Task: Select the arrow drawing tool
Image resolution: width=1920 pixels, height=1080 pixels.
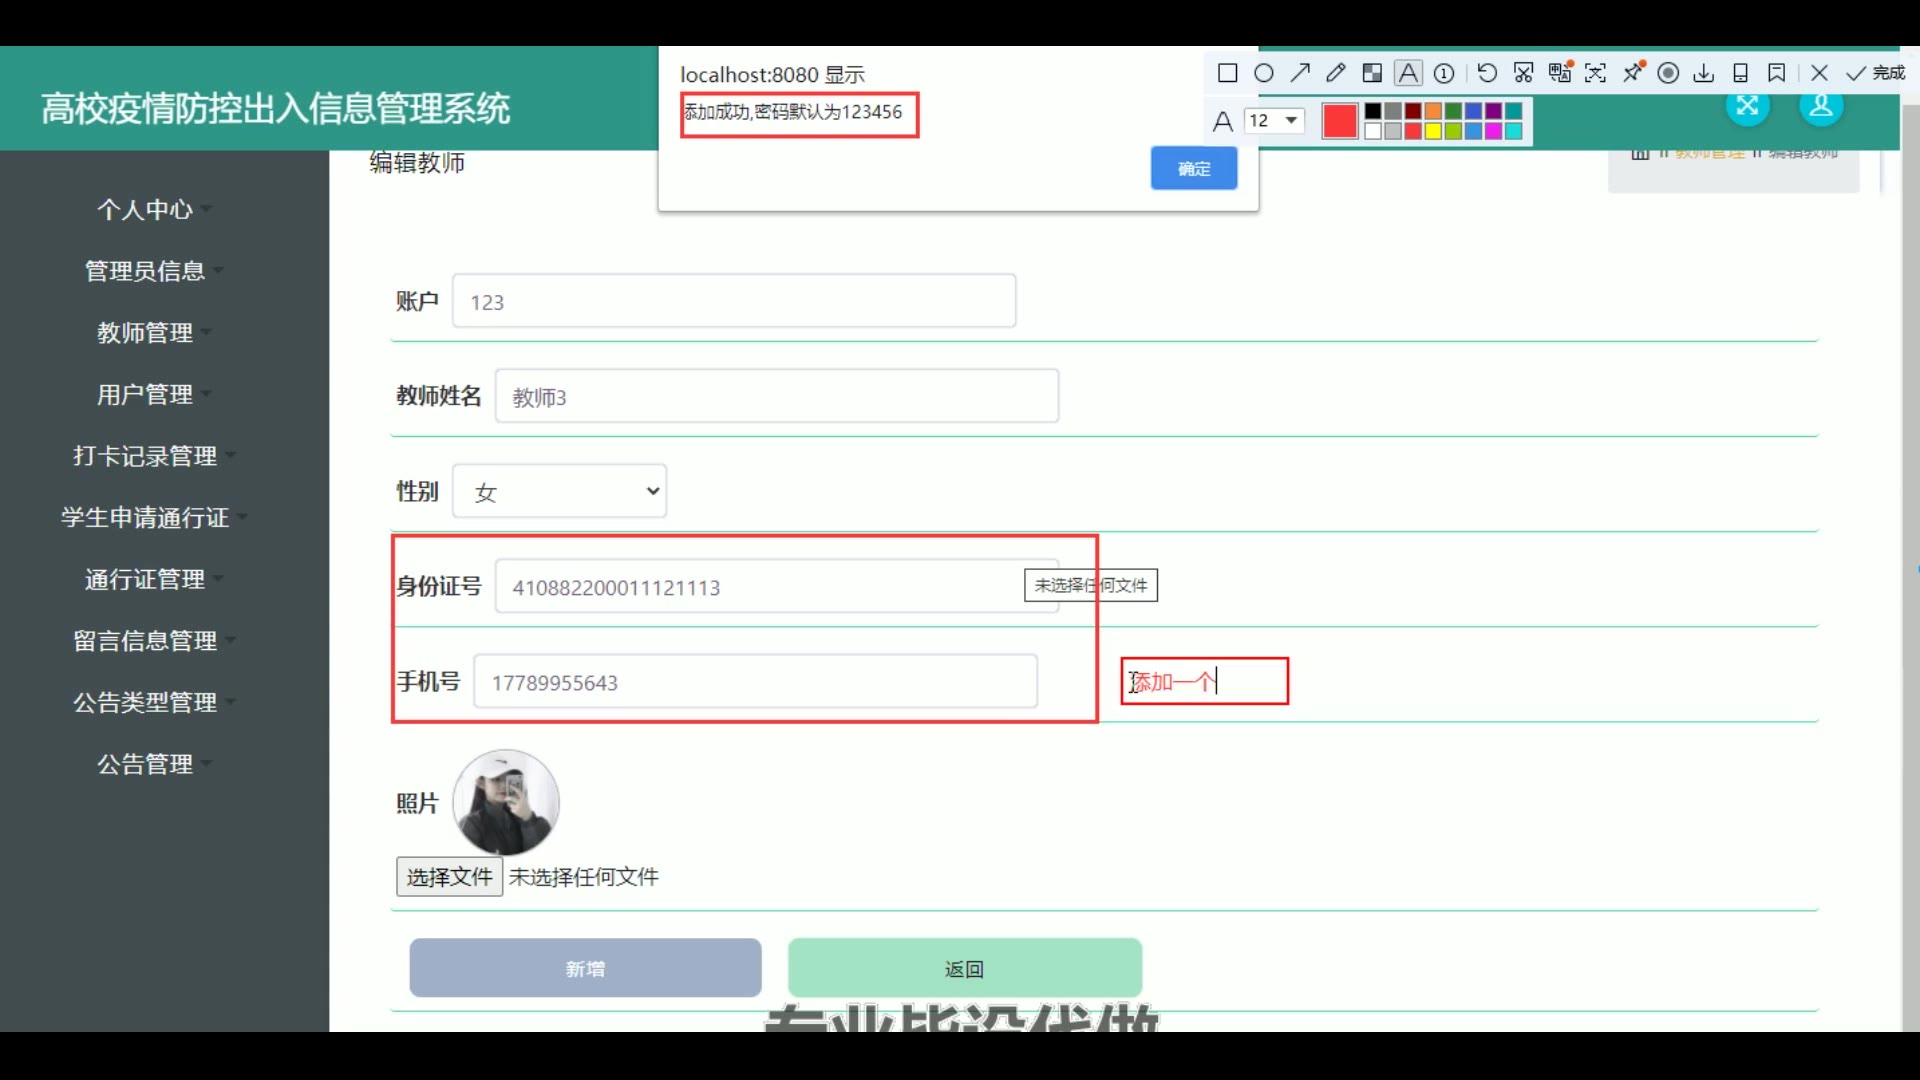Action: [x=1300, y=73]
